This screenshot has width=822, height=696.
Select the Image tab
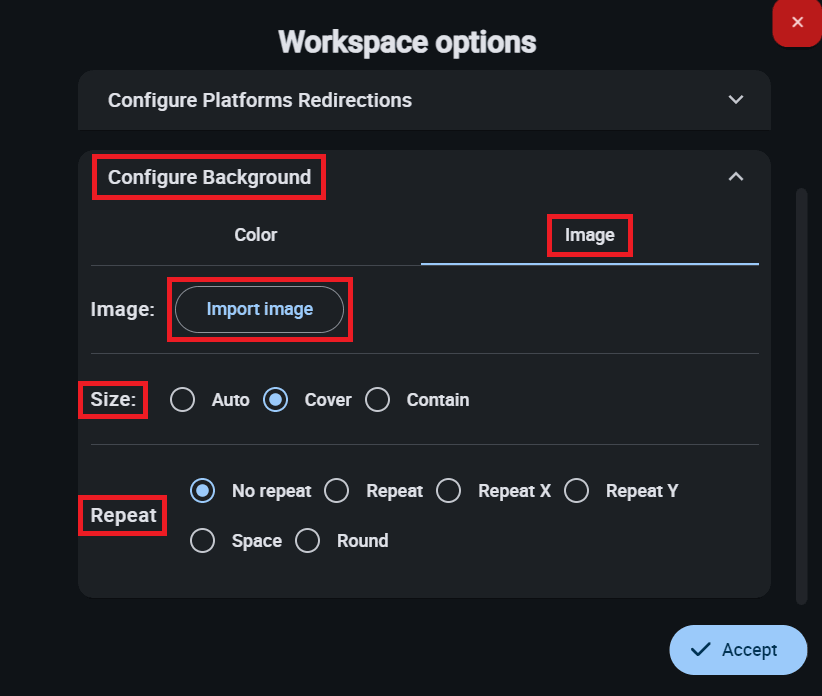click(x=590, y=236)
